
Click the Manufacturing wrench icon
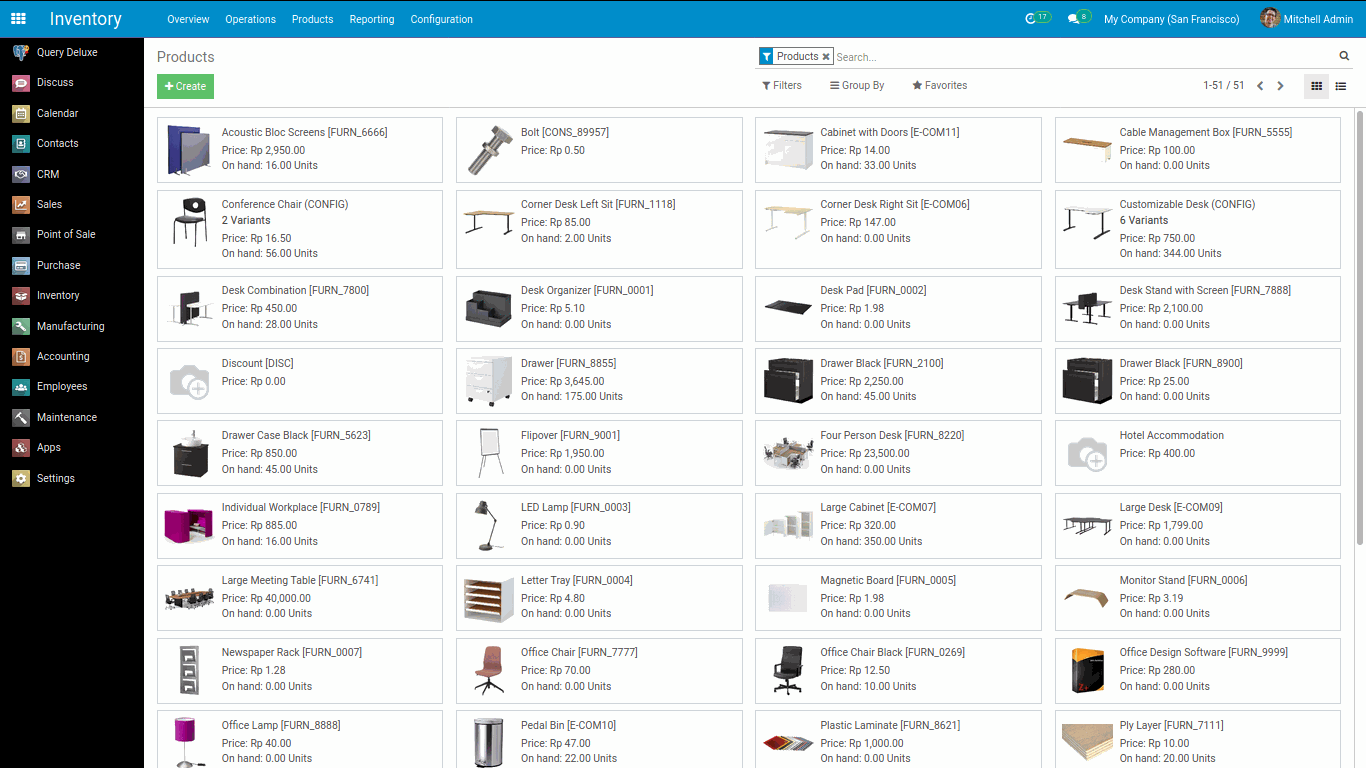pyautogui.click(x=20, y=326)
